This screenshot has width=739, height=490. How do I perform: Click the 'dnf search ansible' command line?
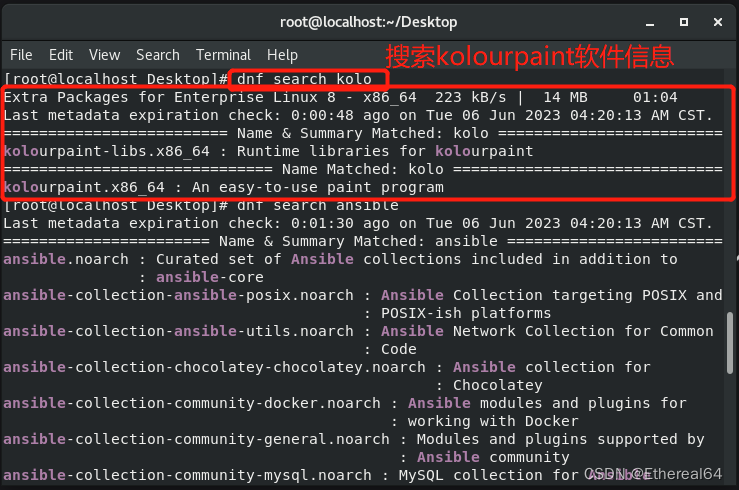(201, 205)
